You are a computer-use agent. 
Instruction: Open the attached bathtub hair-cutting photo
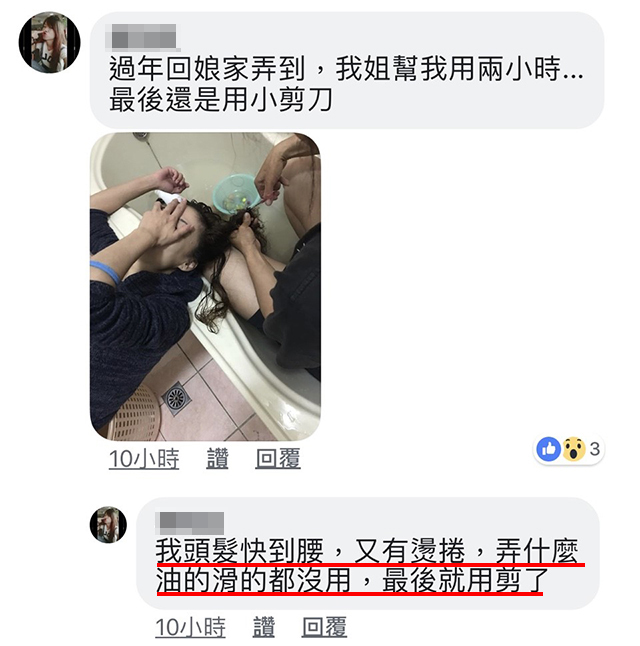205,286
